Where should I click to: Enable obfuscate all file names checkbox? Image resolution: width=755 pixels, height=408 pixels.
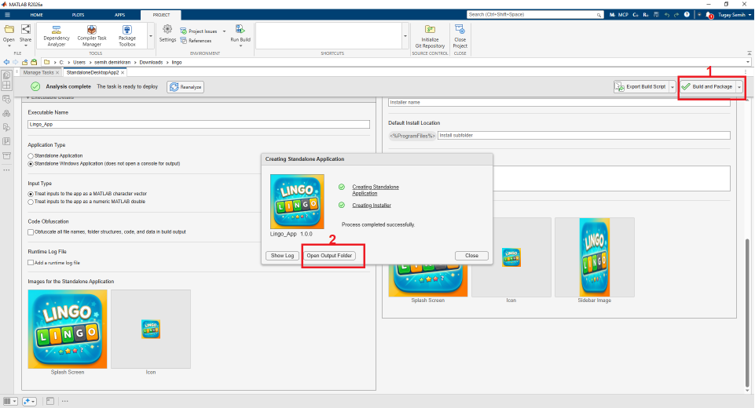point(30,232)
